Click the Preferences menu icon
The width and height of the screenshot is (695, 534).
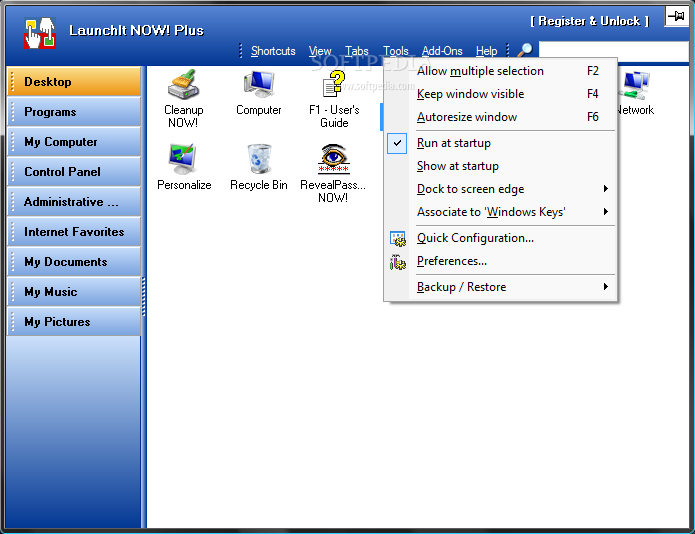click(x=398, y=262)
